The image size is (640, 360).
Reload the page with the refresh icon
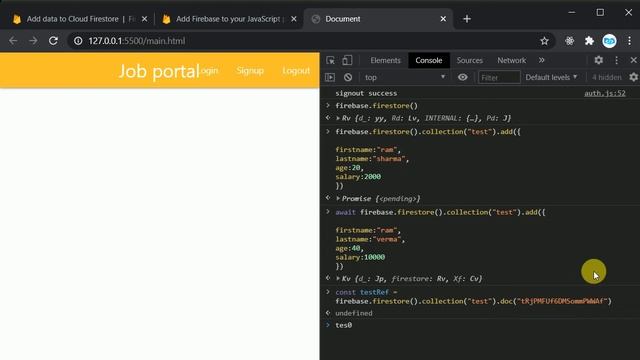[53, 41]
